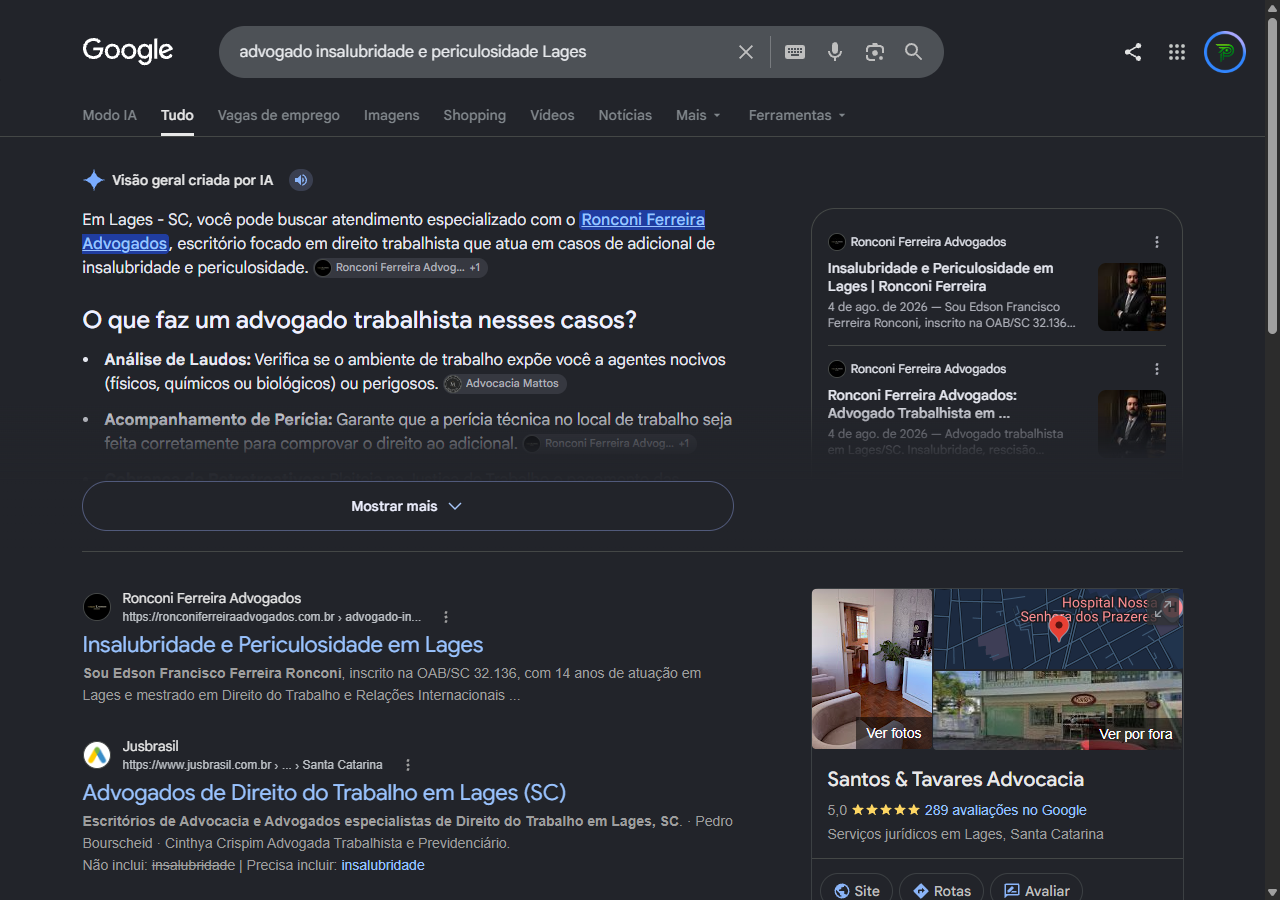This screenshot has height=900, width=1280.
Task: Open the Notícias tab
Action: coord(625,115)
